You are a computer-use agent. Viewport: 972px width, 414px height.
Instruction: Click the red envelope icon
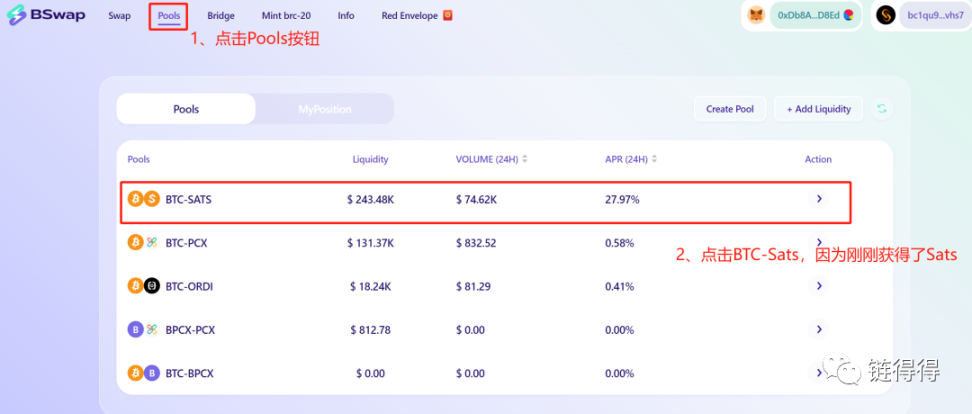pyautogui.click(x=448, y=15)
